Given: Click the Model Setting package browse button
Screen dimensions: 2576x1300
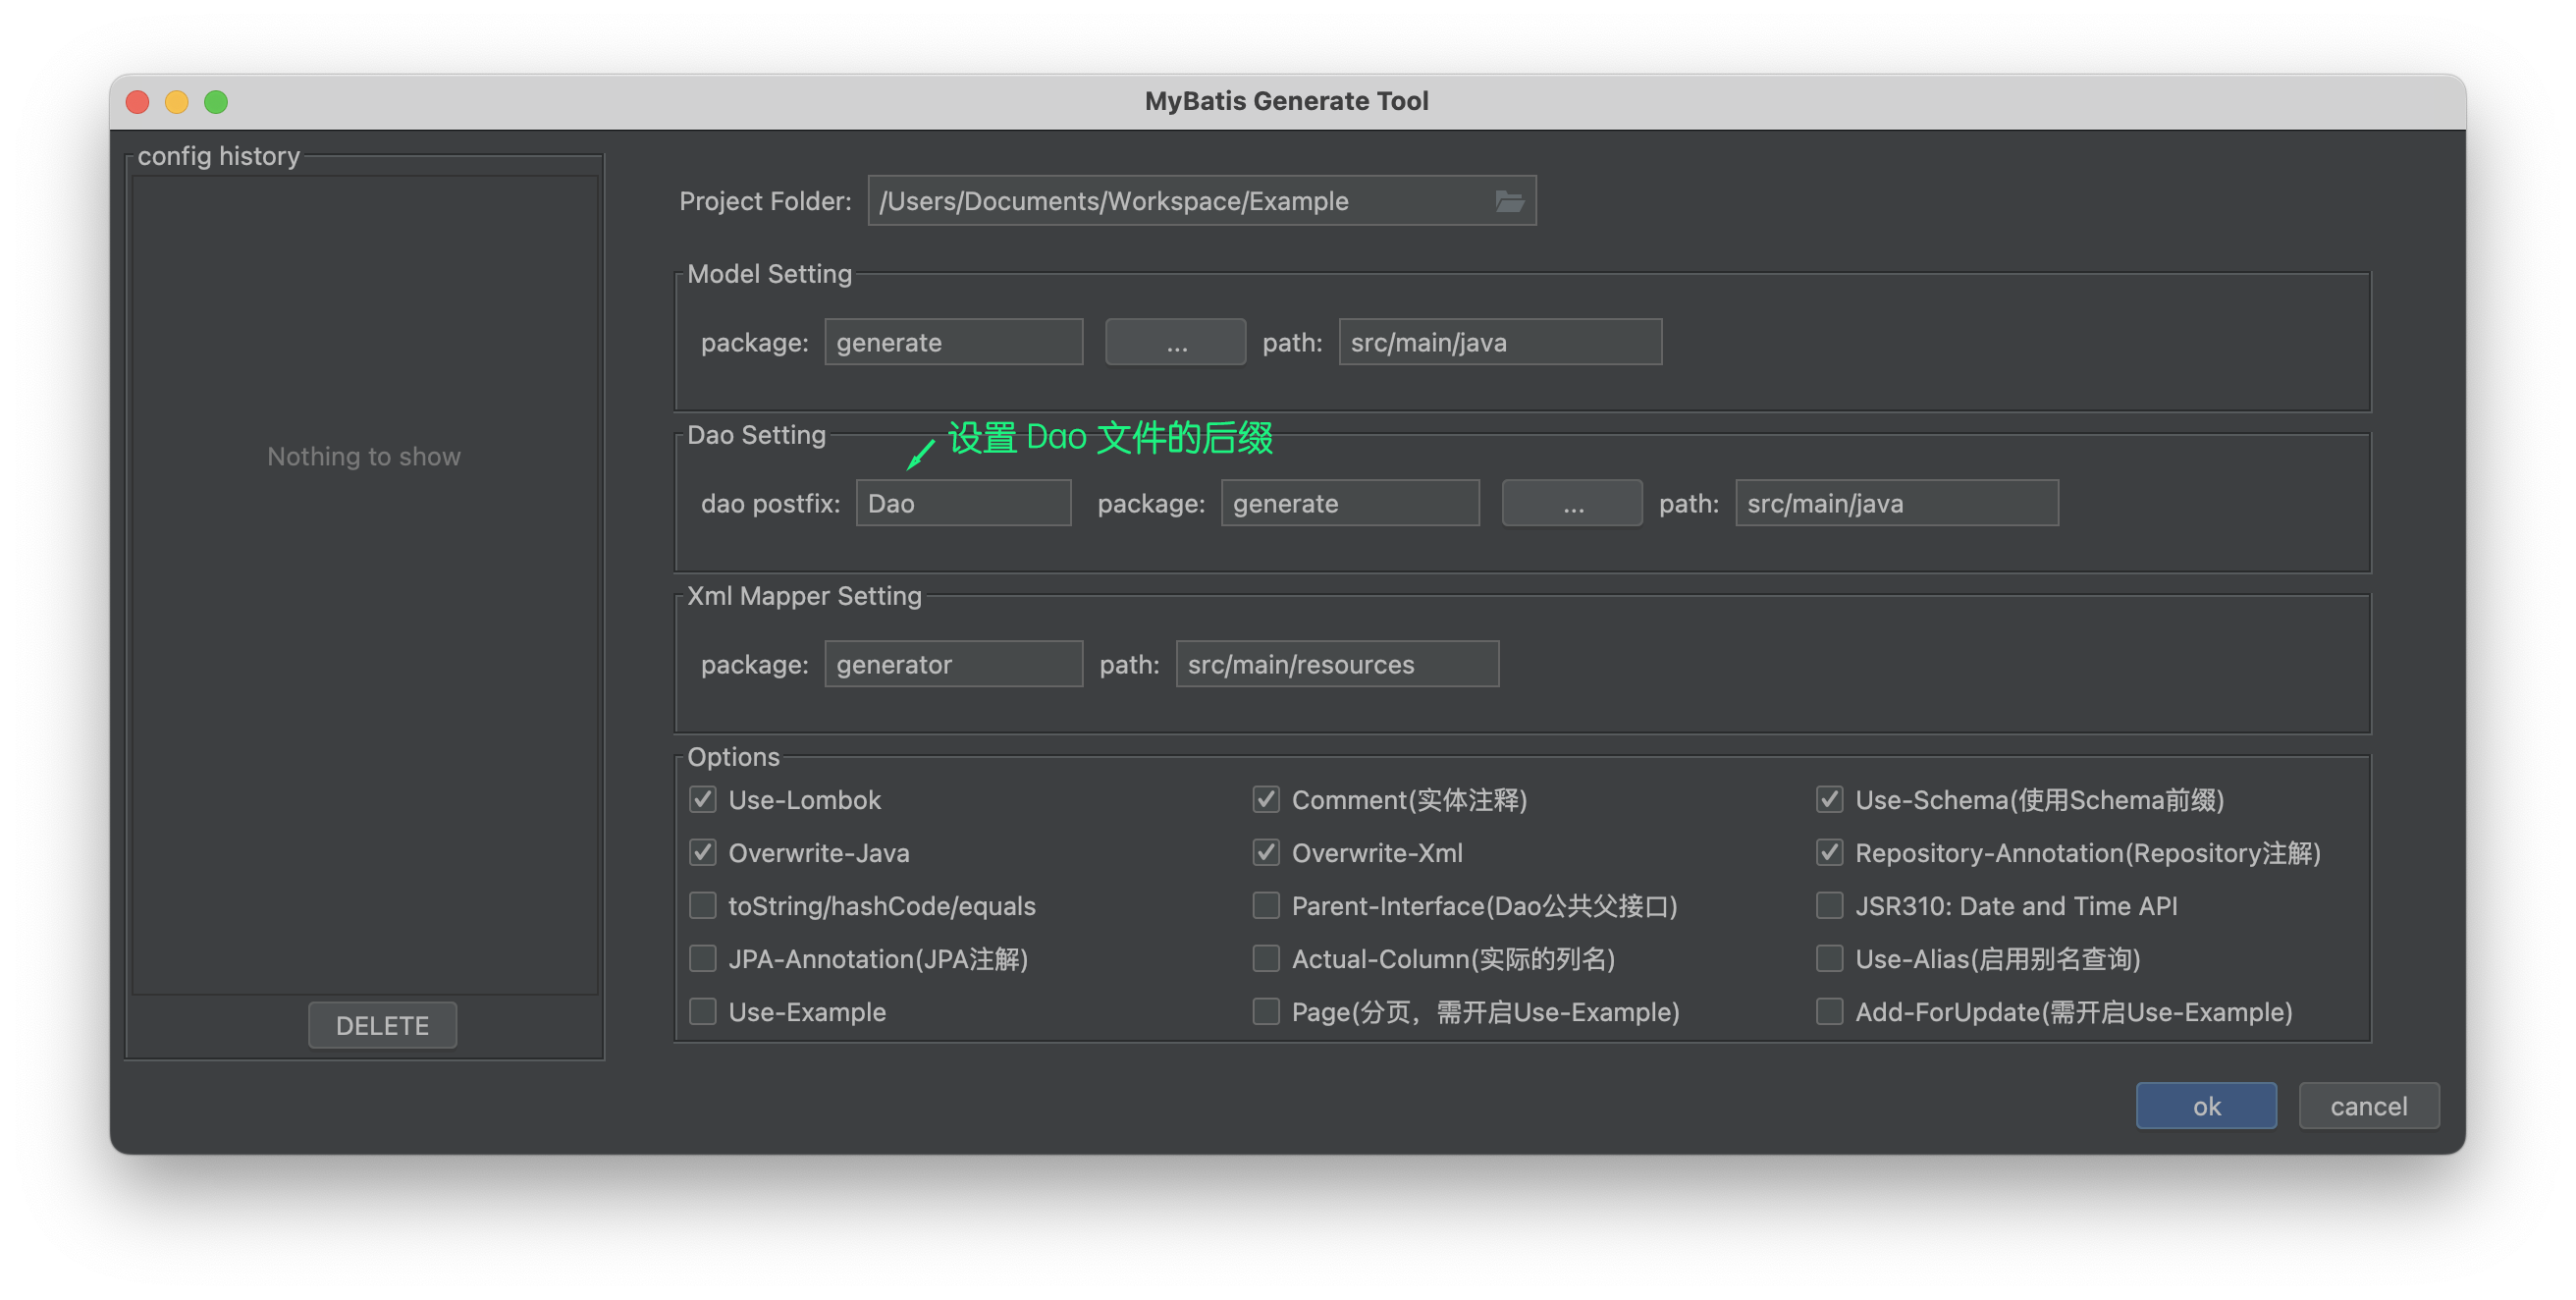Looking at the screenshot, I should click(x=1175, y=343).
